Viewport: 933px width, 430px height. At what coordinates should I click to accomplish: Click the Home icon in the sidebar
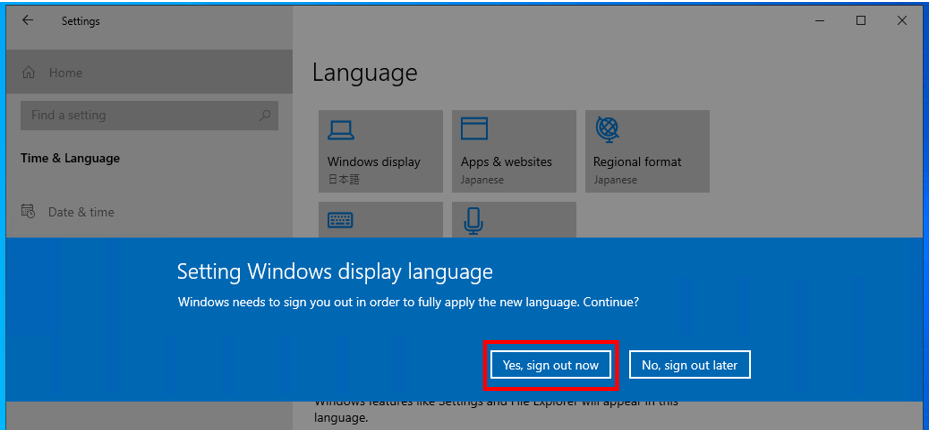(x=29, y=73)
